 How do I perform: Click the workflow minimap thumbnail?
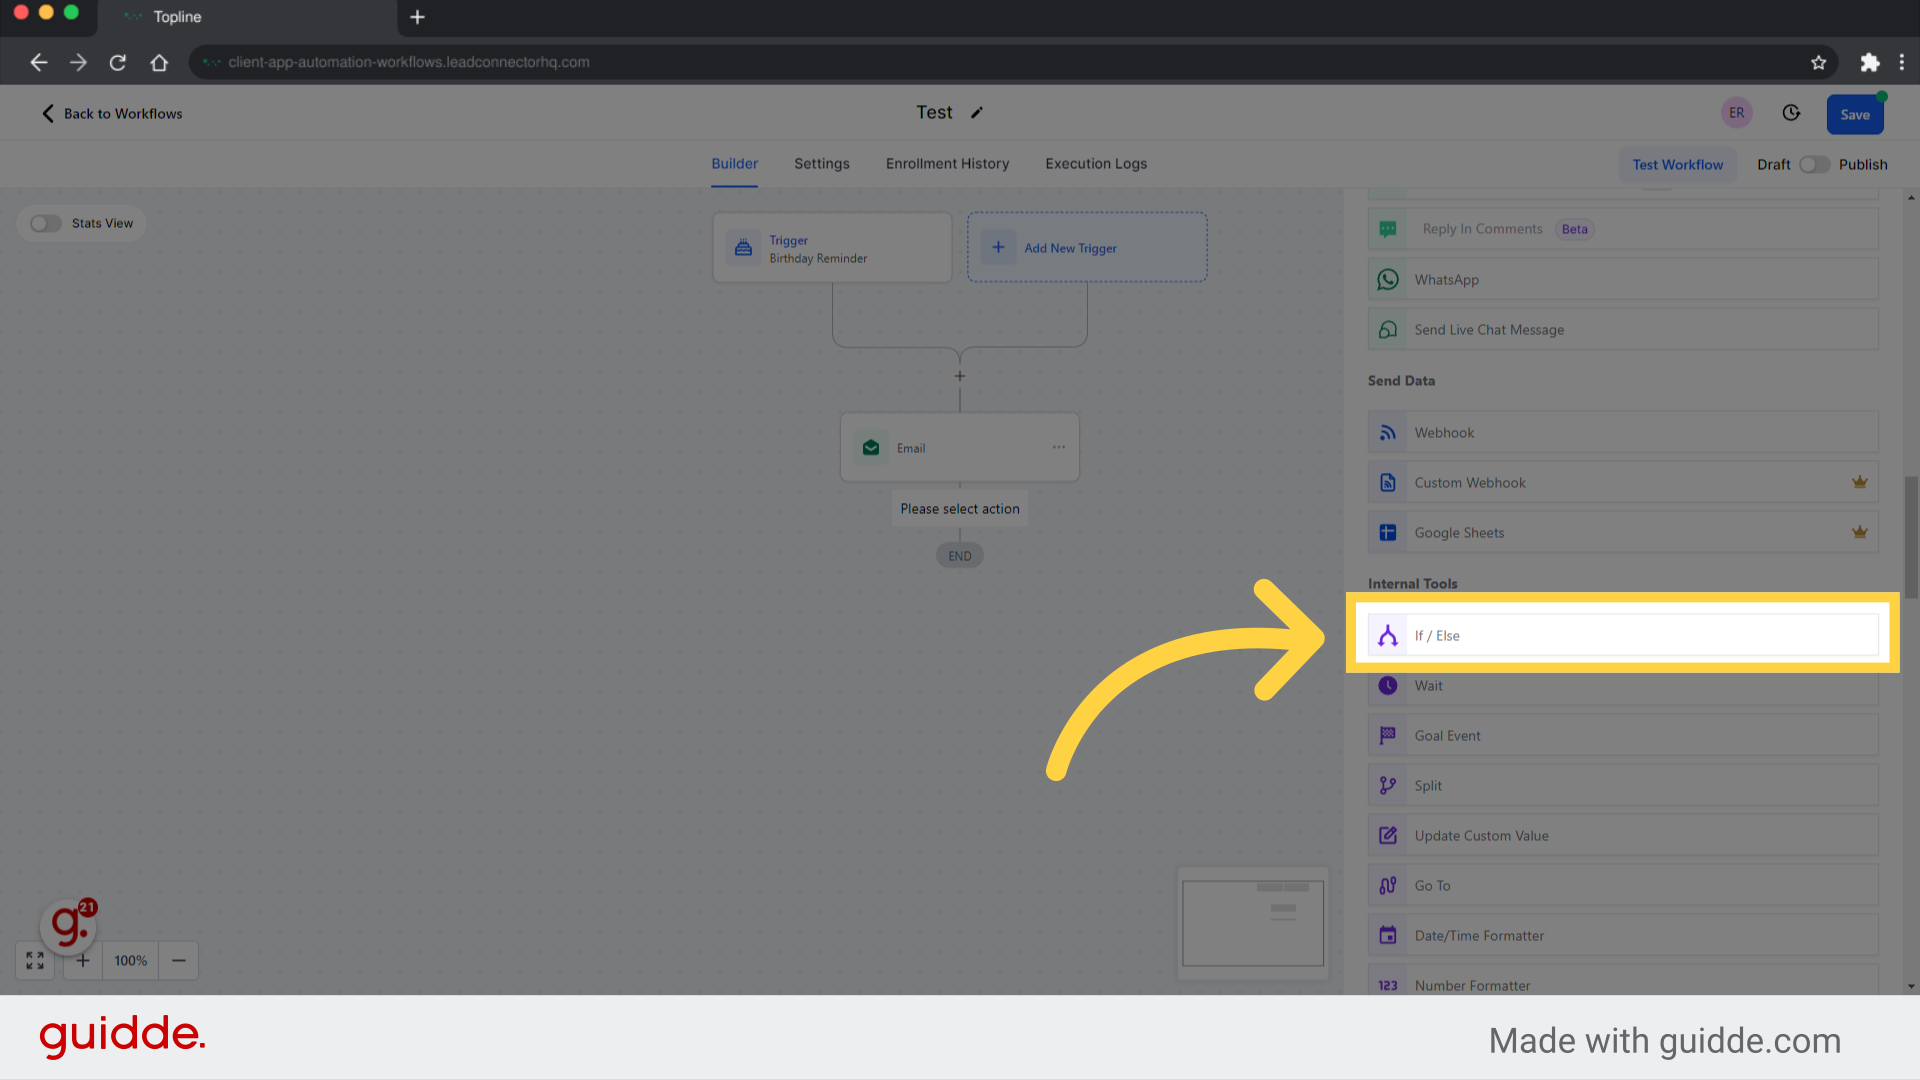(x=1253, y=923)
